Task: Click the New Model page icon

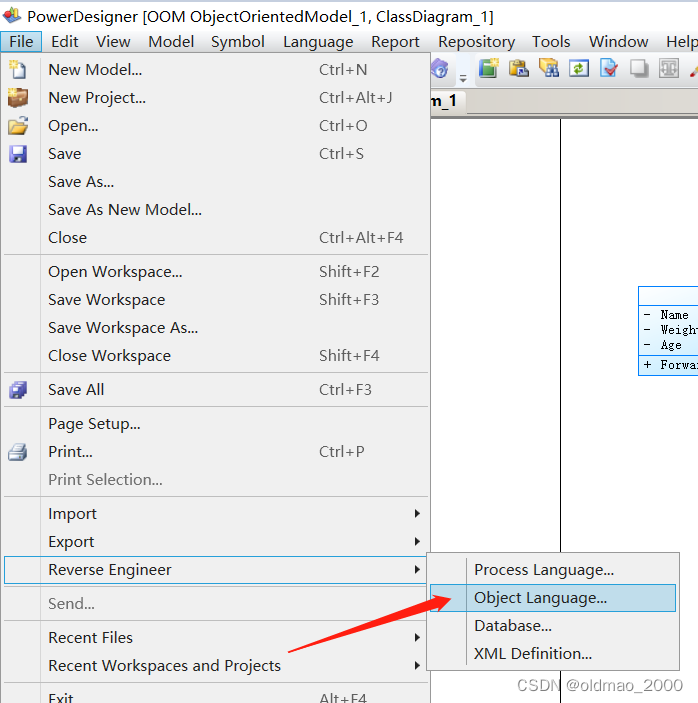Action: 18,69
